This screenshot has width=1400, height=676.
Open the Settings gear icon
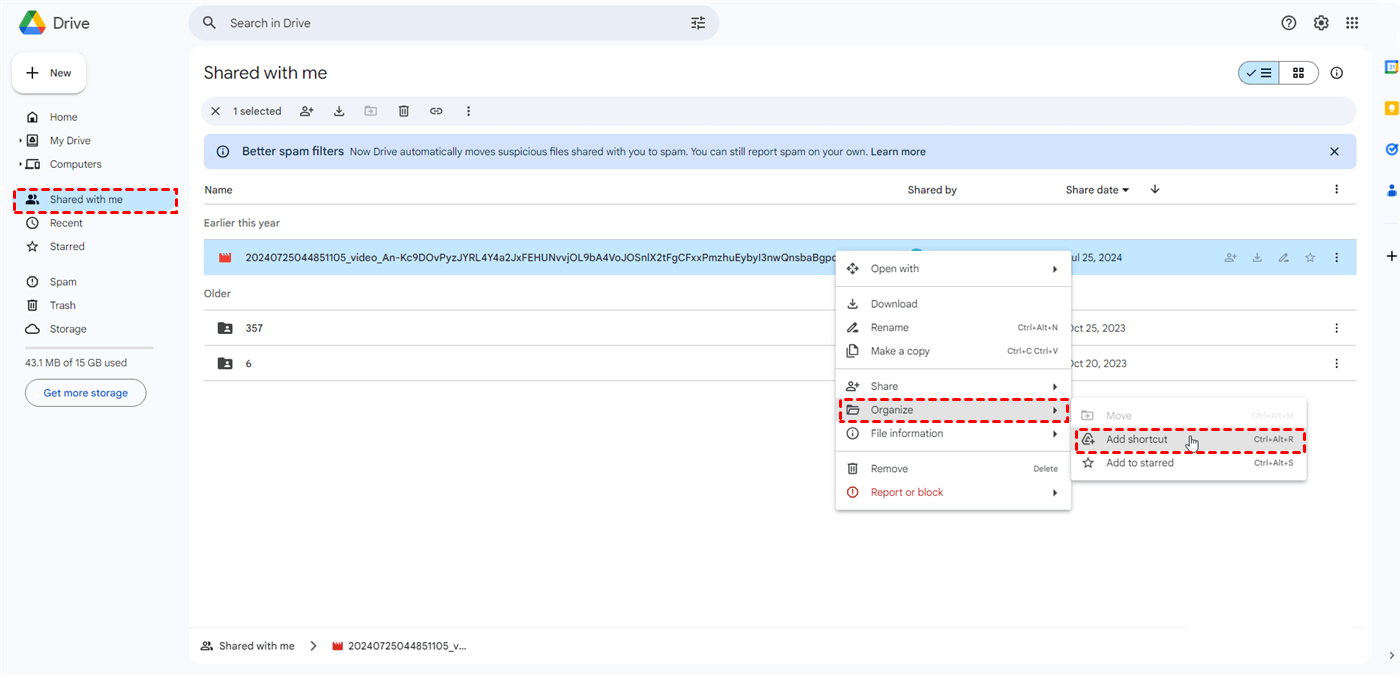tap(1321, 23)
